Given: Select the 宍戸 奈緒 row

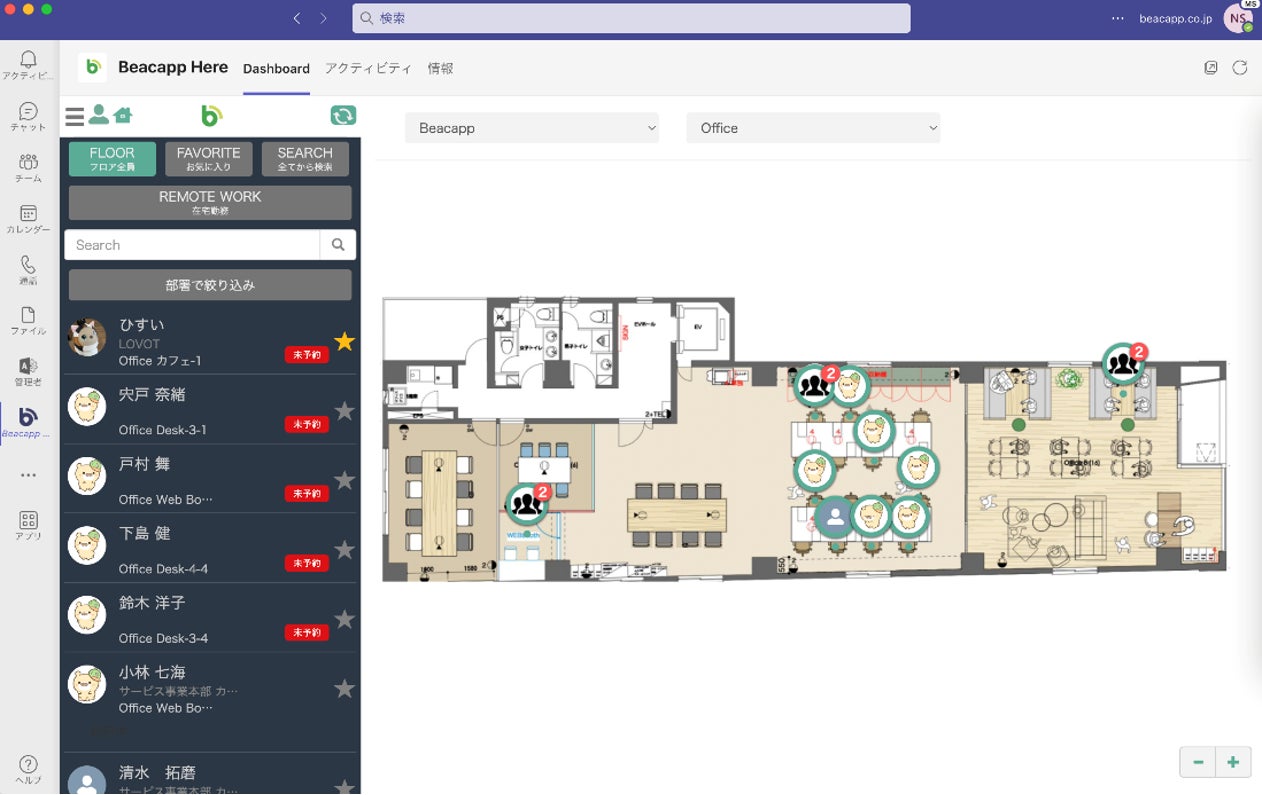Looking at the screenshot, I should point(210,410).
